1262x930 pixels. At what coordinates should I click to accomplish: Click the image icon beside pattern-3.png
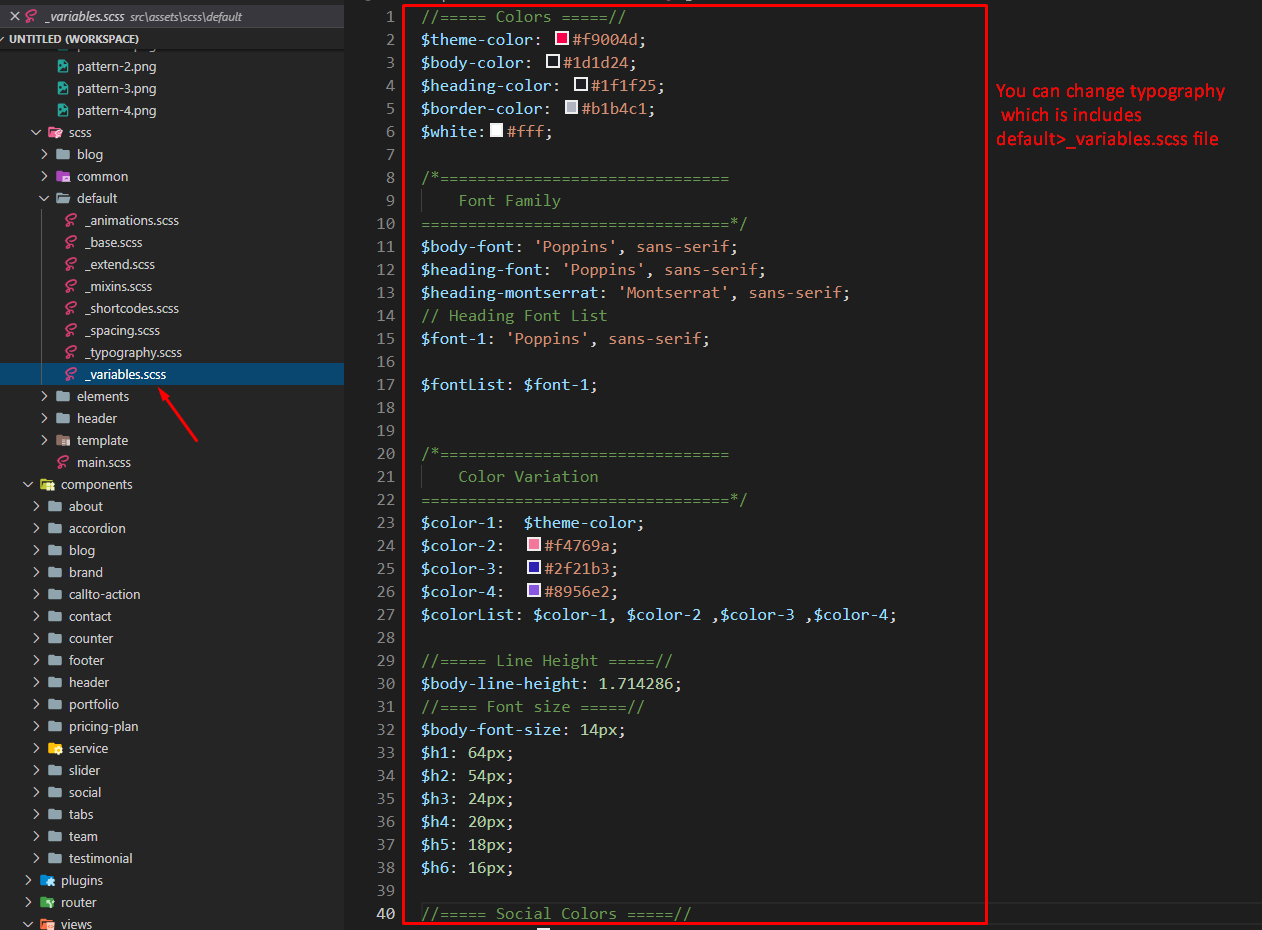tap(63, 88)
